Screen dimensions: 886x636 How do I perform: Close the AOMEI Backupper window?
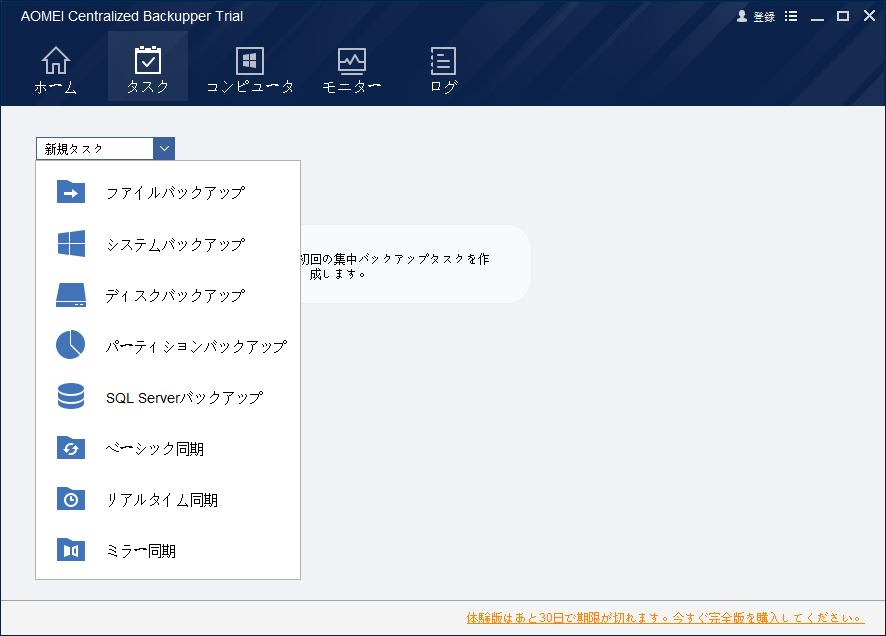click(870, 16)
